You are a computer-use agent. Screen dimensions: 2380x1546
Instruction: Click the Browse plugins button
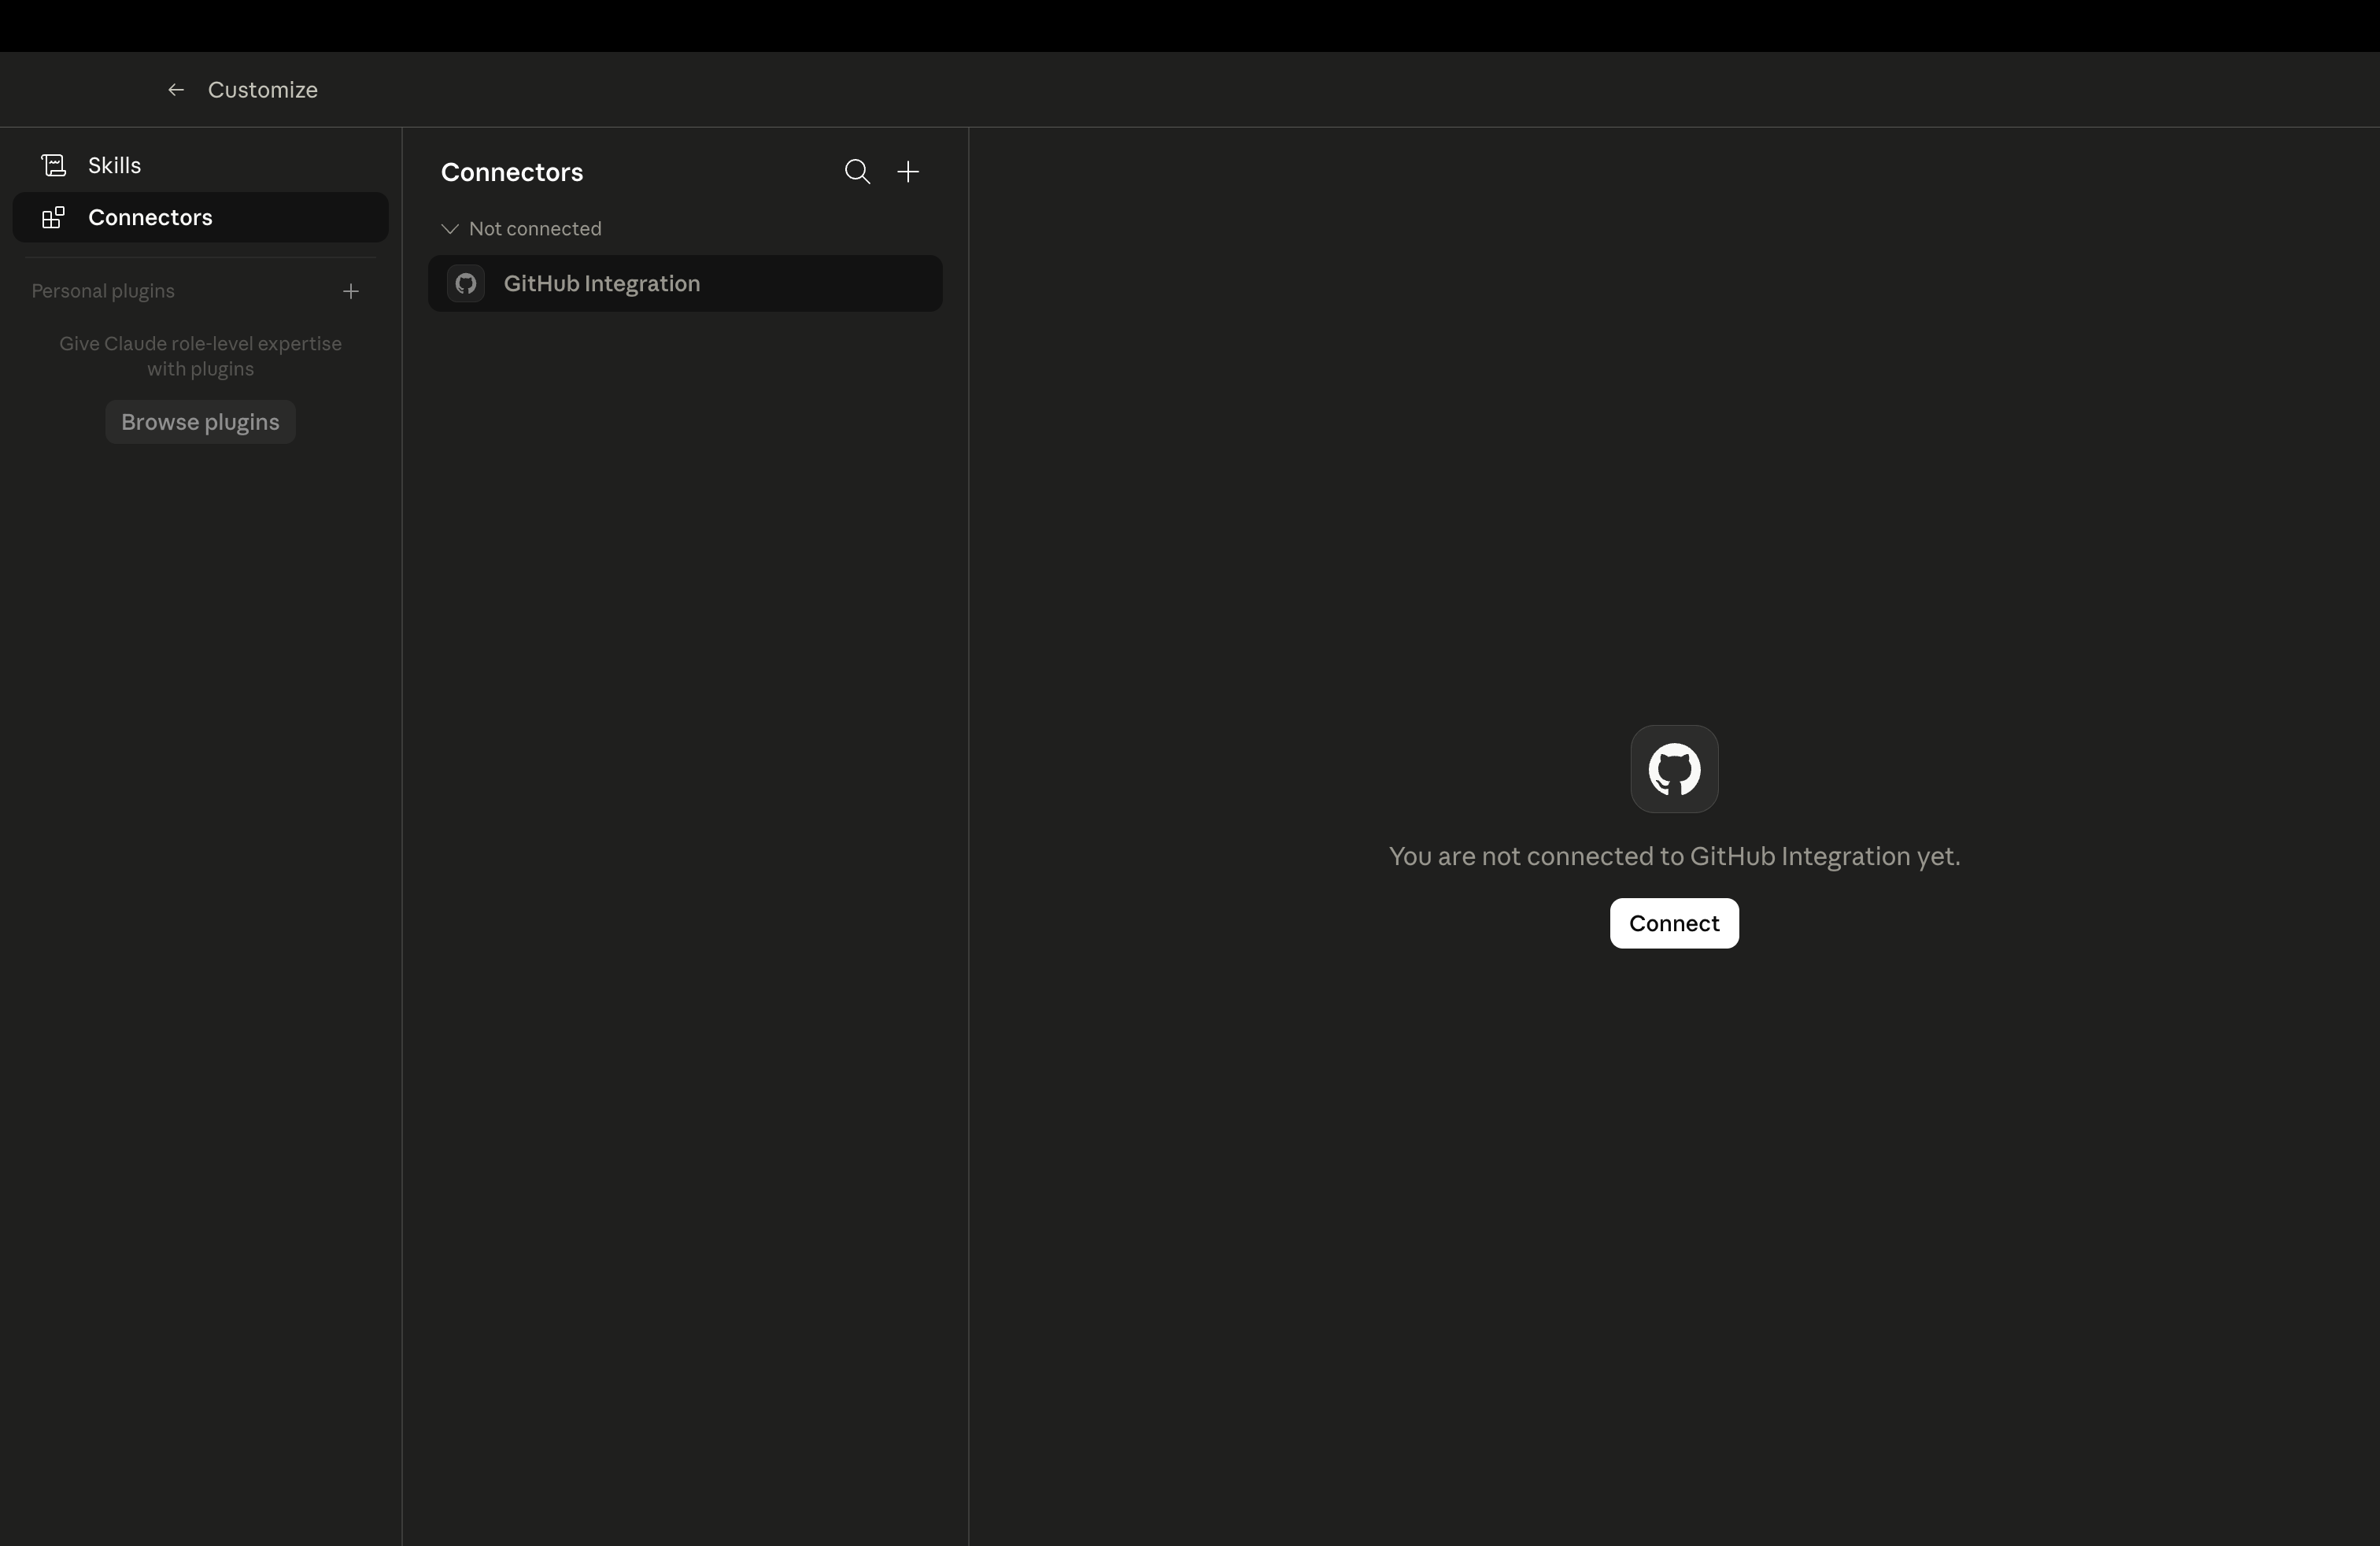pos(200,422)
